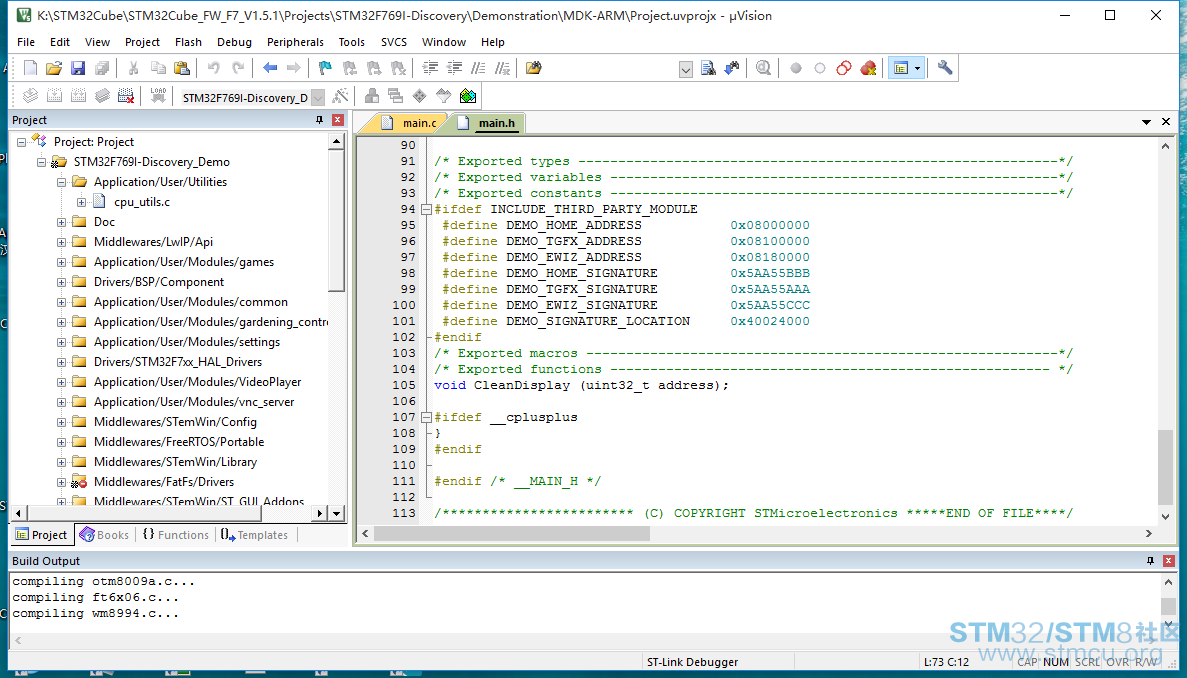Screen dimensions: 1187x678
Task: Open Target Options with the magic wand icon
Action: (x=341, y=96)
